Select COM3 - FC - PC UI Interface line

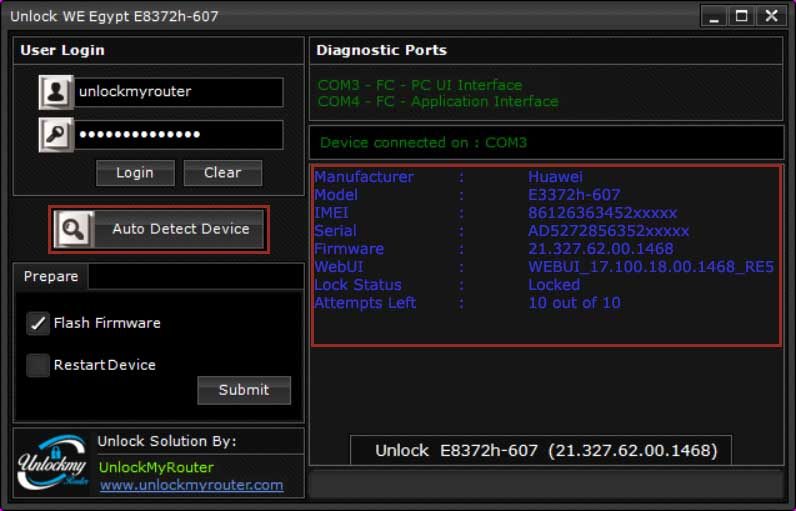point(420,85)
